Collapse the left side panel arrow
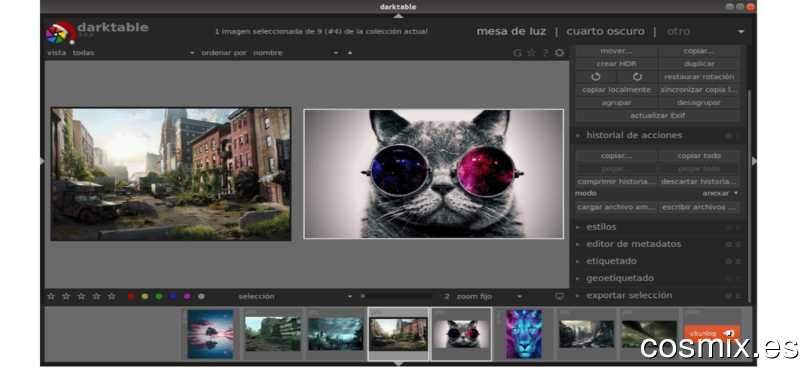This screenshot has width=800, height=367. [x=42, y=161]
